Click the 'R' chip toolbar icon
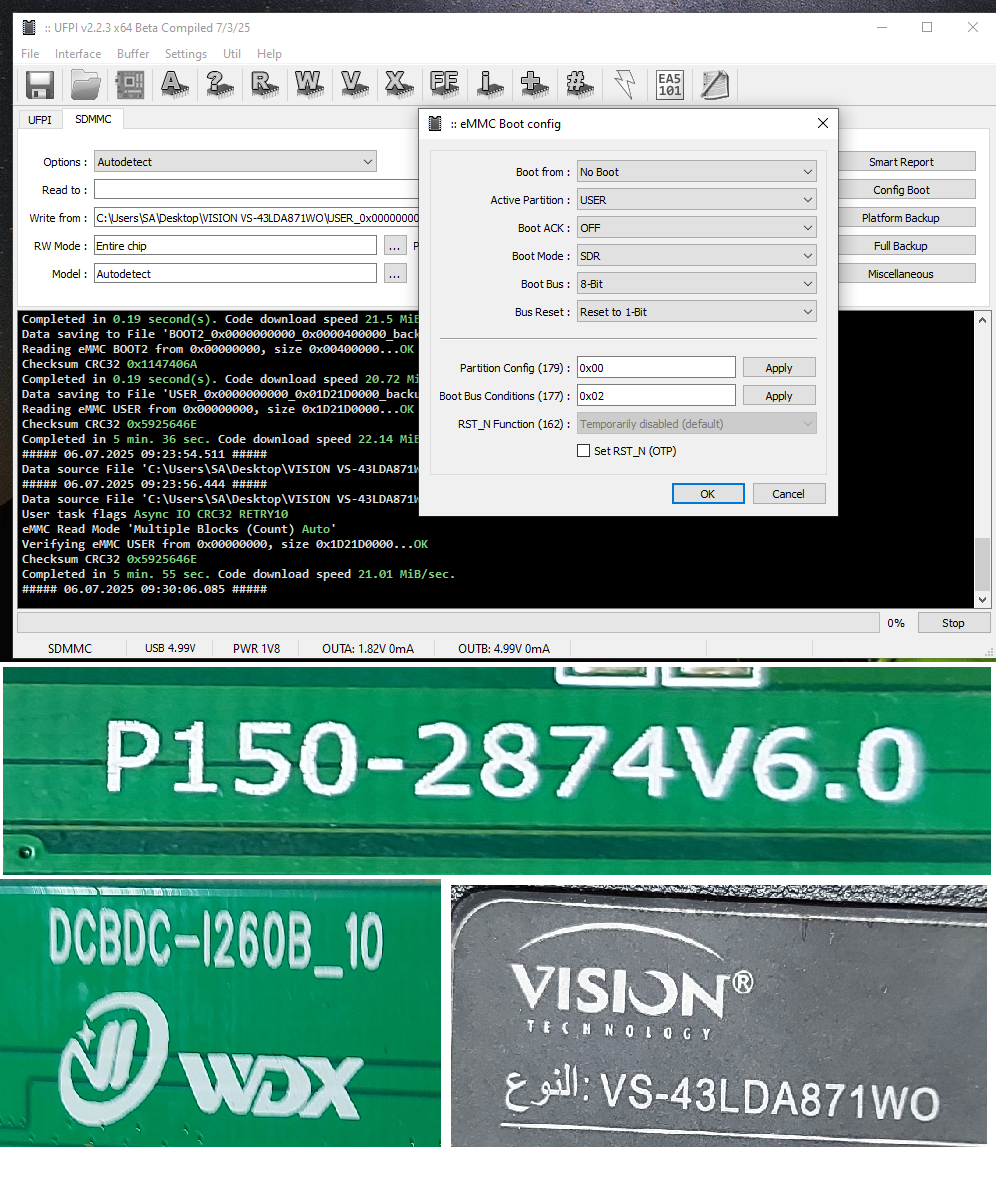The width and height of the screenshot is (1000, 1184). tap(264, 85)
